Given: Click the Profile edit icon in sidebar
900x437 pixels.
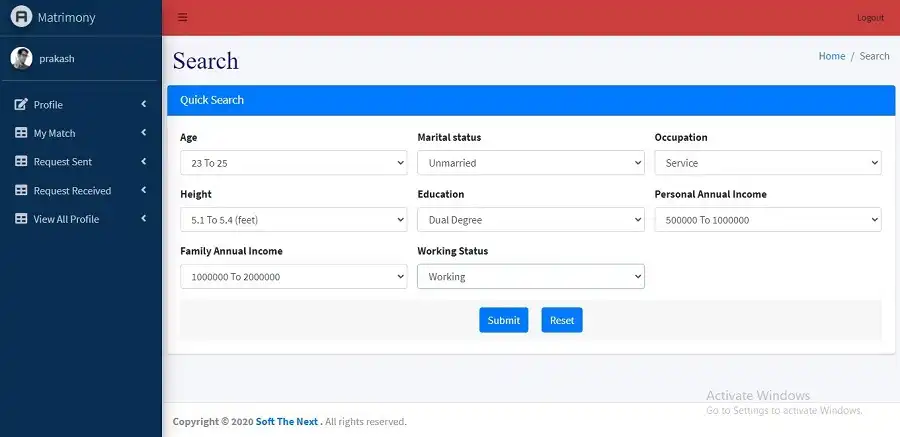Looking at the screenshot, I should tap(21, 104).
